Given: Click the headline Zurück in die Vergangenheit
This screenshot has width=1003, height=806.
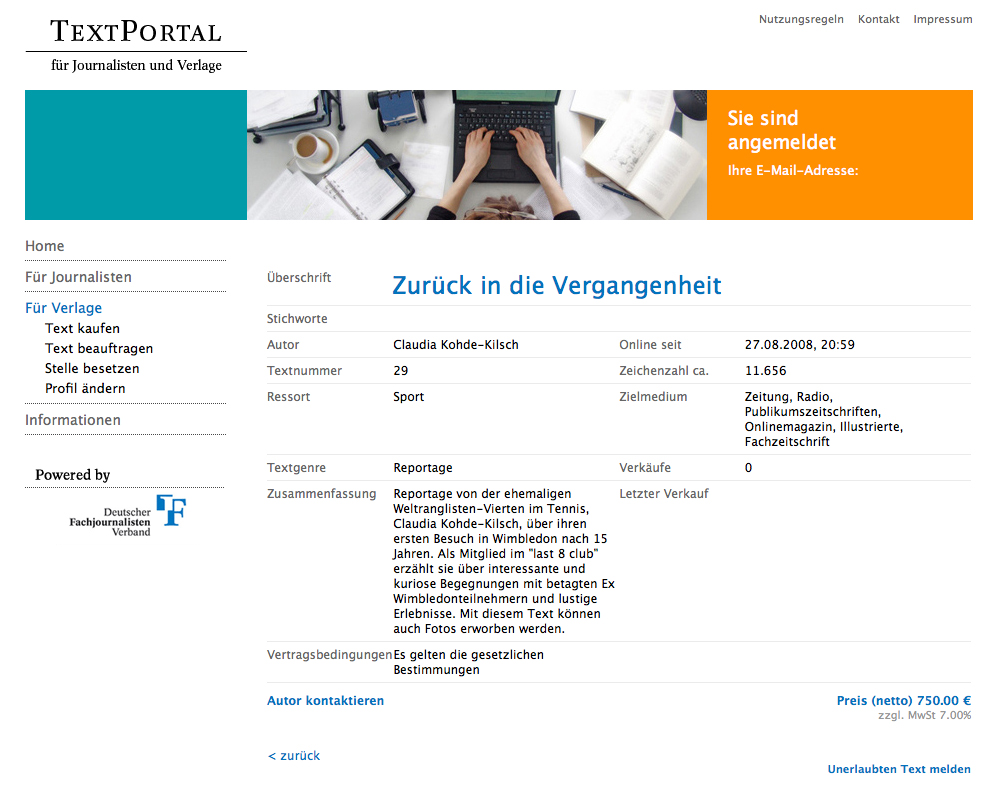Looking at the screenshot, I should pyautogui.click(x=556, y=285).
